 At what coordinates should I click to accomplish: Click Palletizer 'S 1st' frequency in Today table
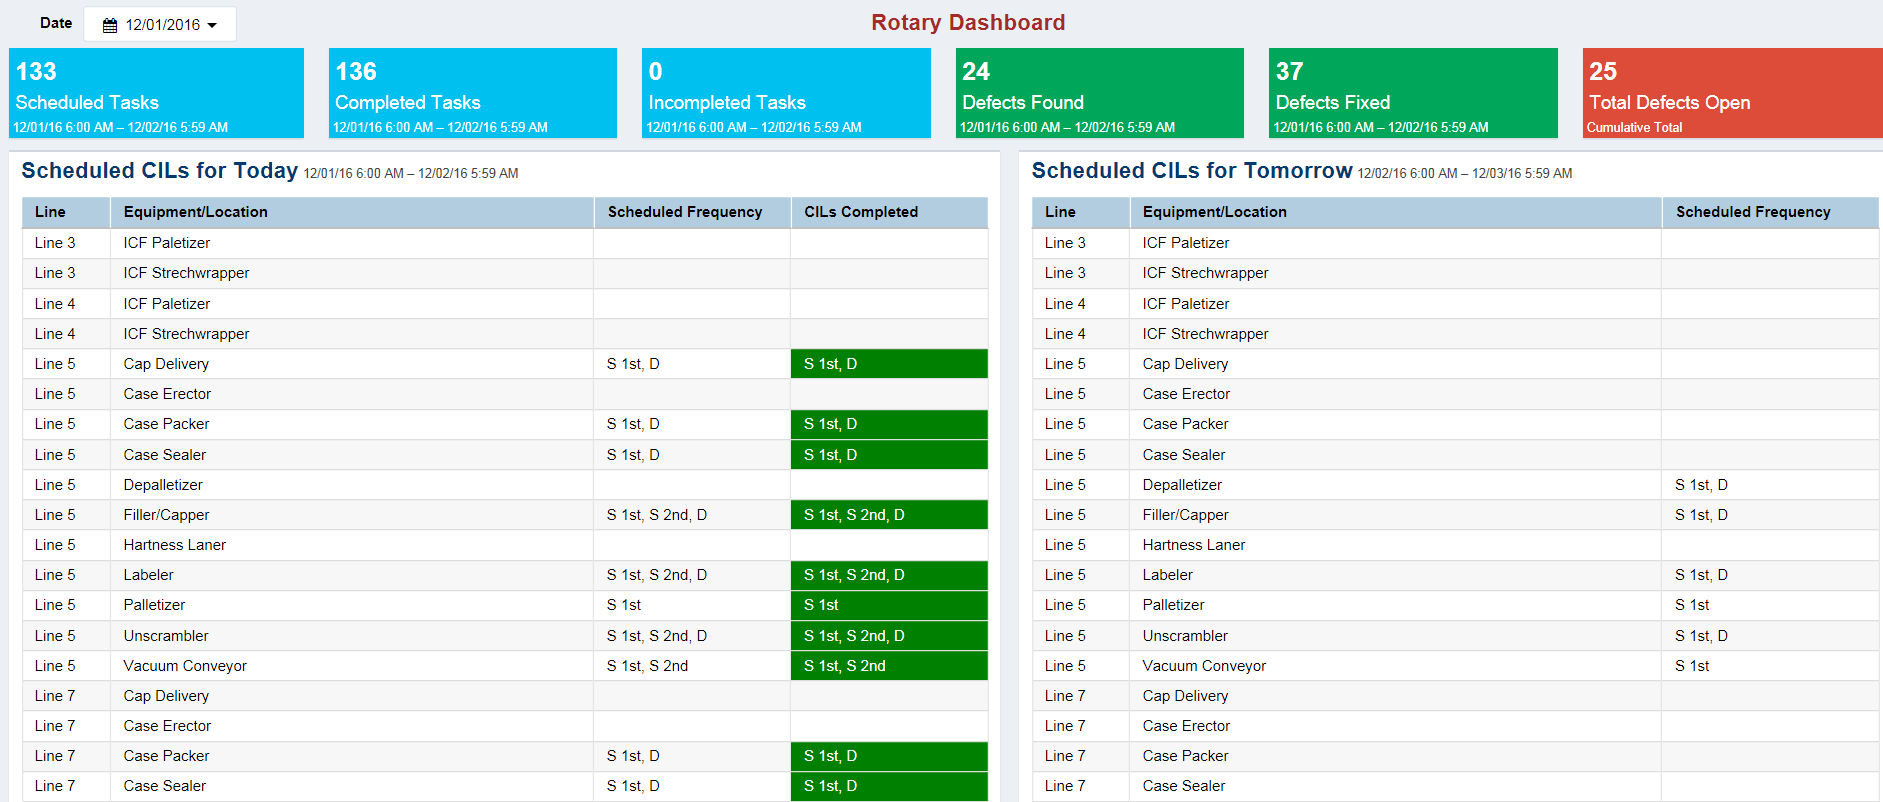pos(624,605)
